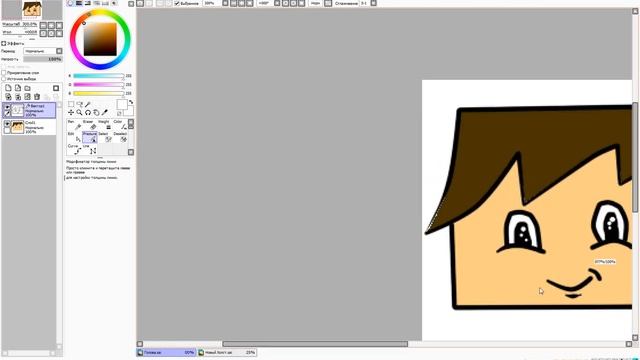The width and height of the screenshot is (640, 360).
Task: Toggle the RGB sliders panel button
Action: (79, 3)
